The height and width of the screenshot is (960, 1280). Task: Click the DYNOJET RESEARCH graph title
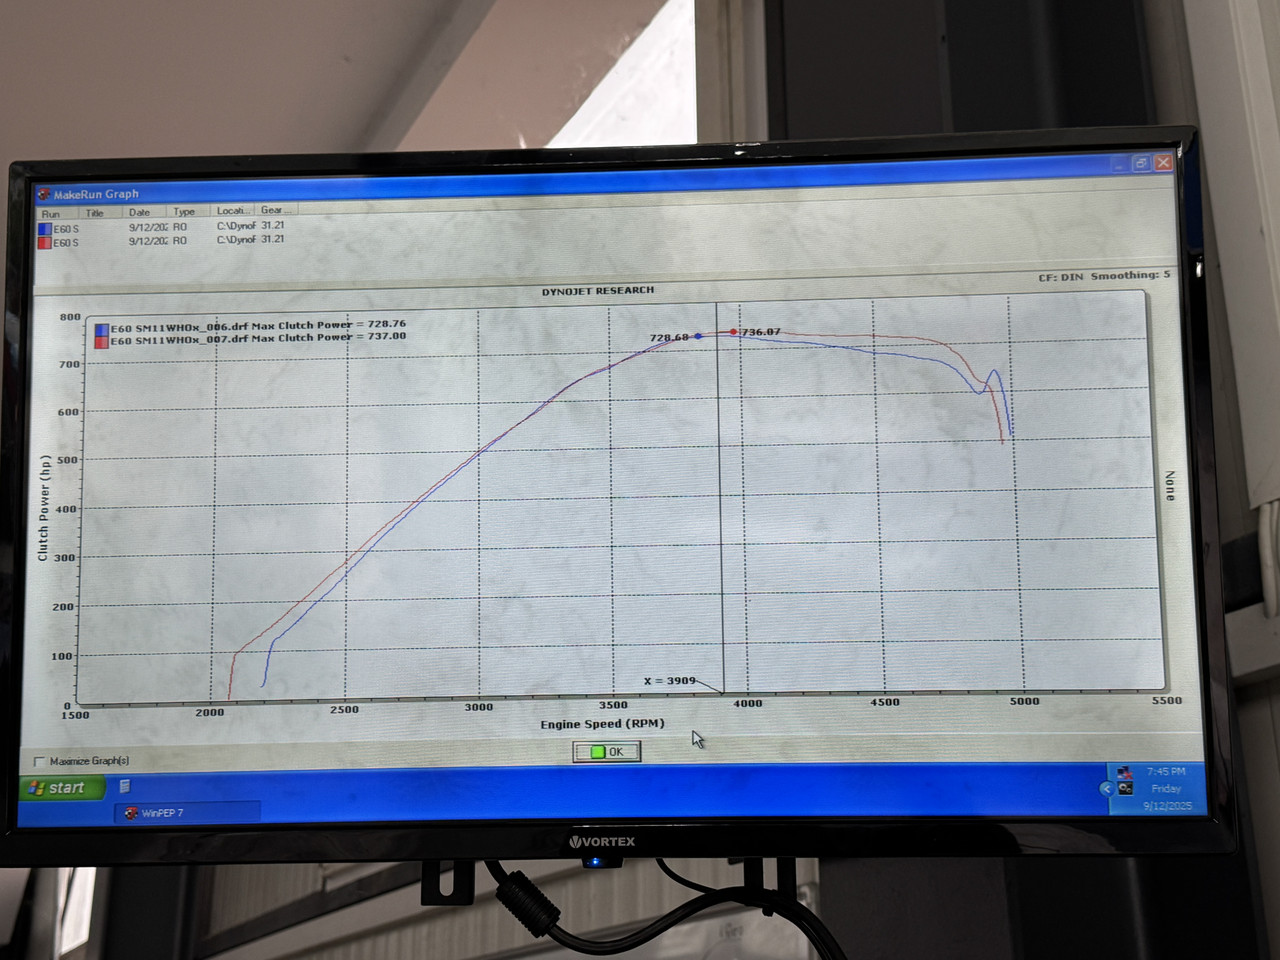point(598,291)
